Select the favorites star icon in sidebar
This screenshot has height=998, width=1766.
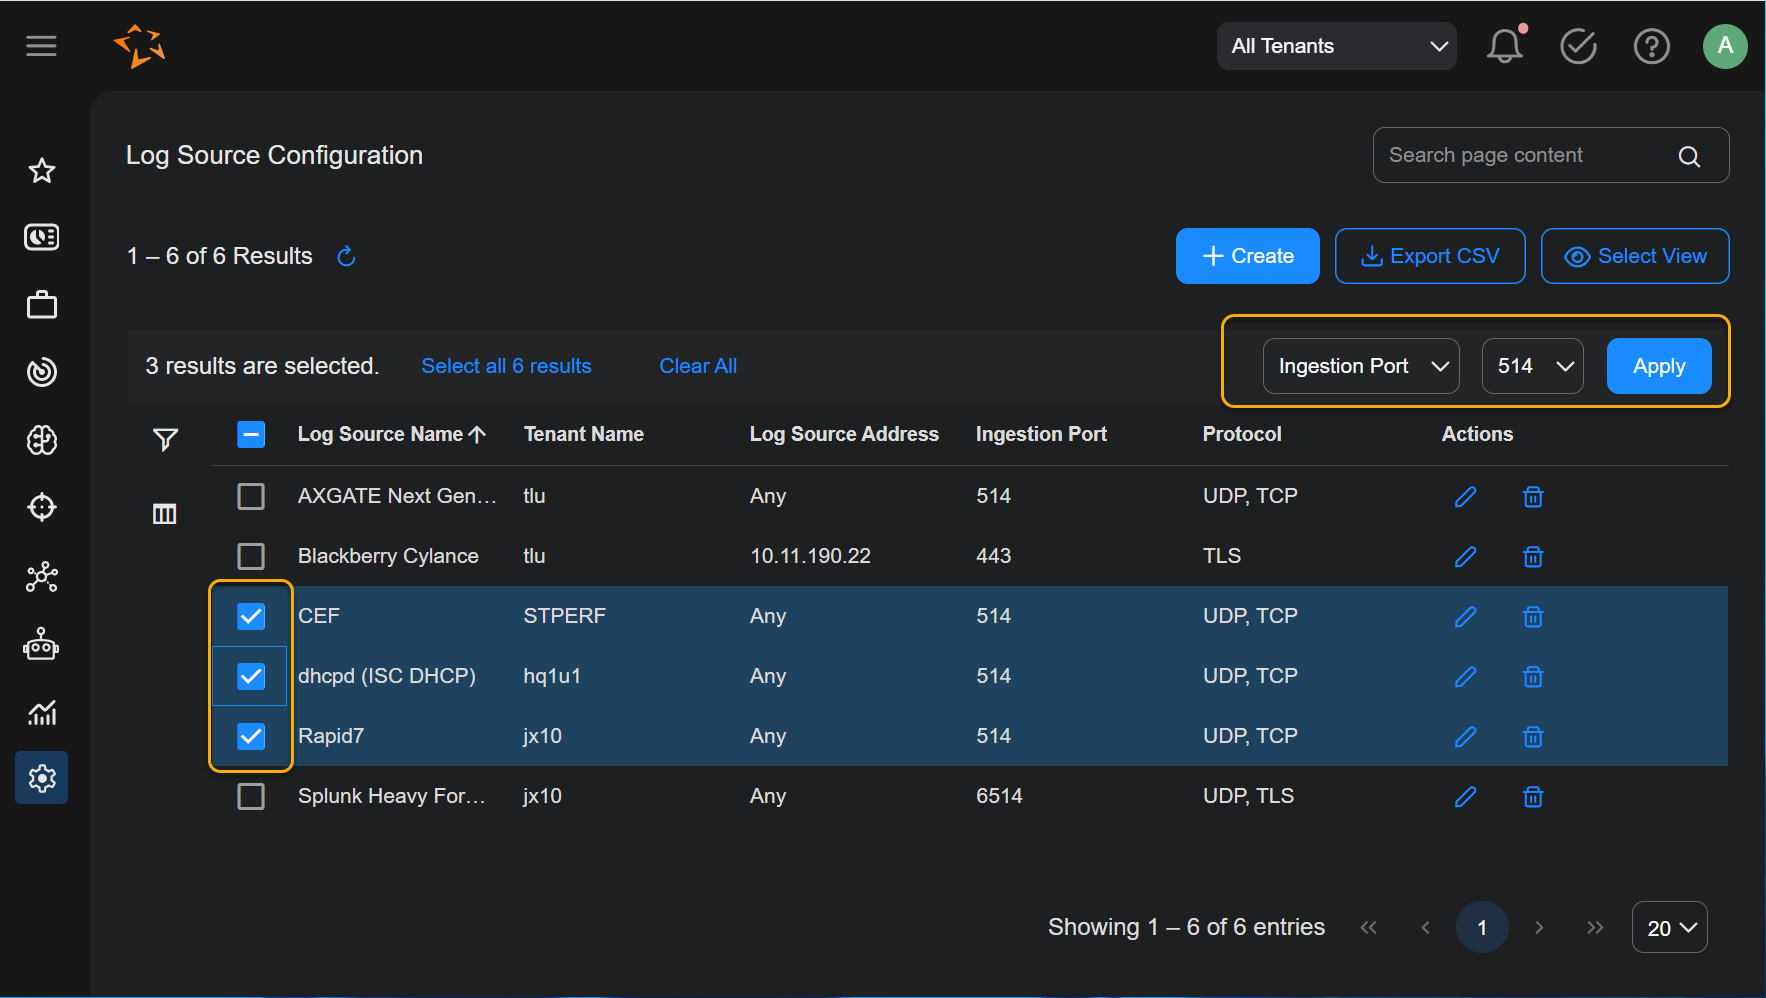[x=41, y=170]
